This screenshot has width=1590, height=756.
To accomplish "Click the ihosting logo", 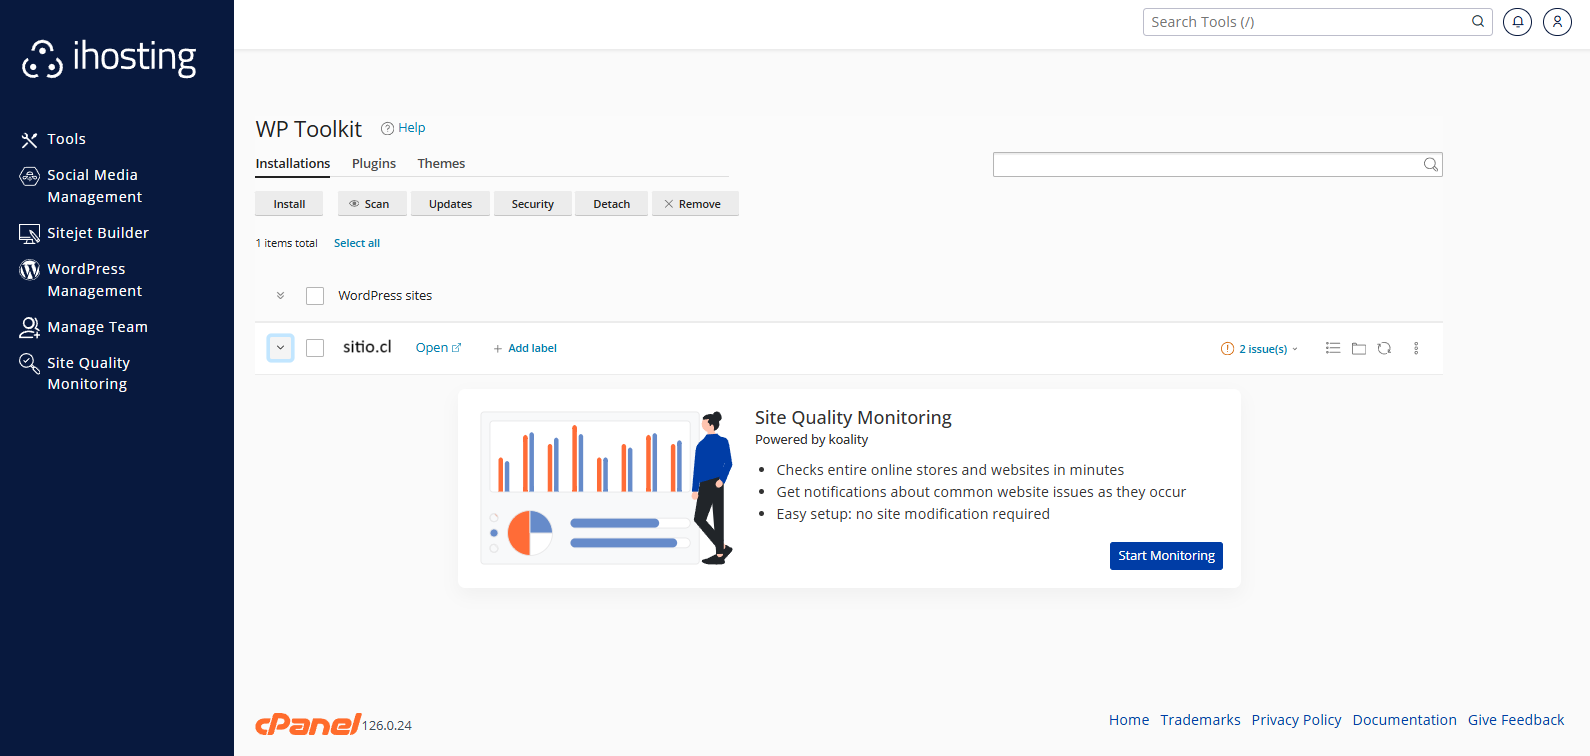I will 109,58.
